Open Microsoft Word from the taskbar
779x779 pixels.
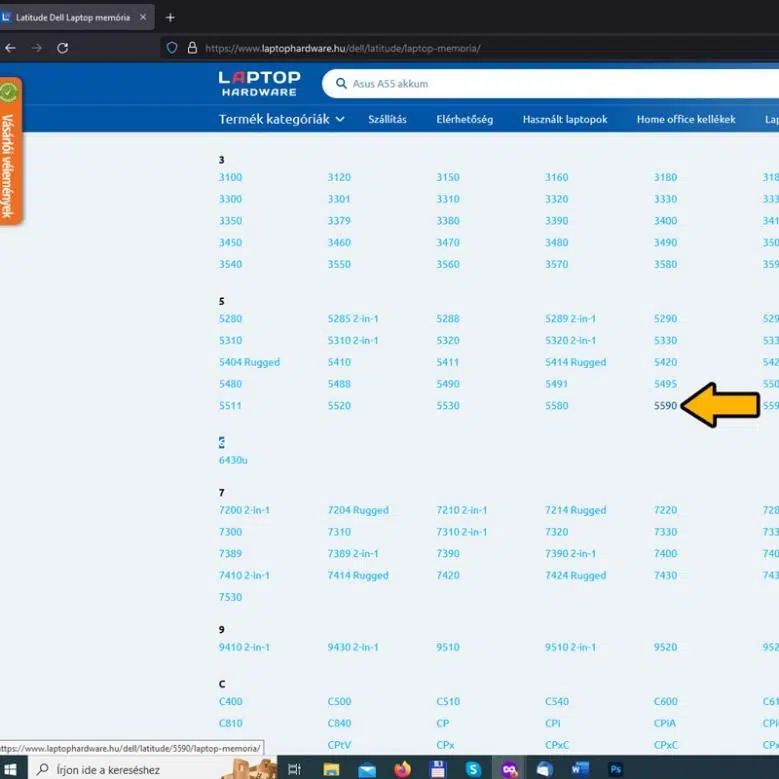[580, 770]
